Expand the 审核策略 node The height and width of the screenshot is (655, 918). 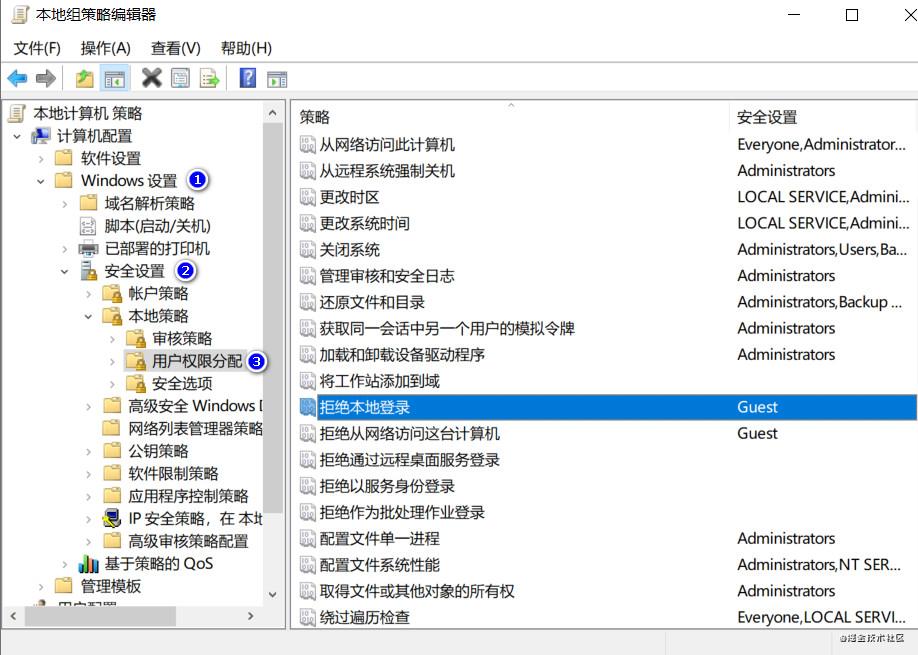click(x=112, y=339)
